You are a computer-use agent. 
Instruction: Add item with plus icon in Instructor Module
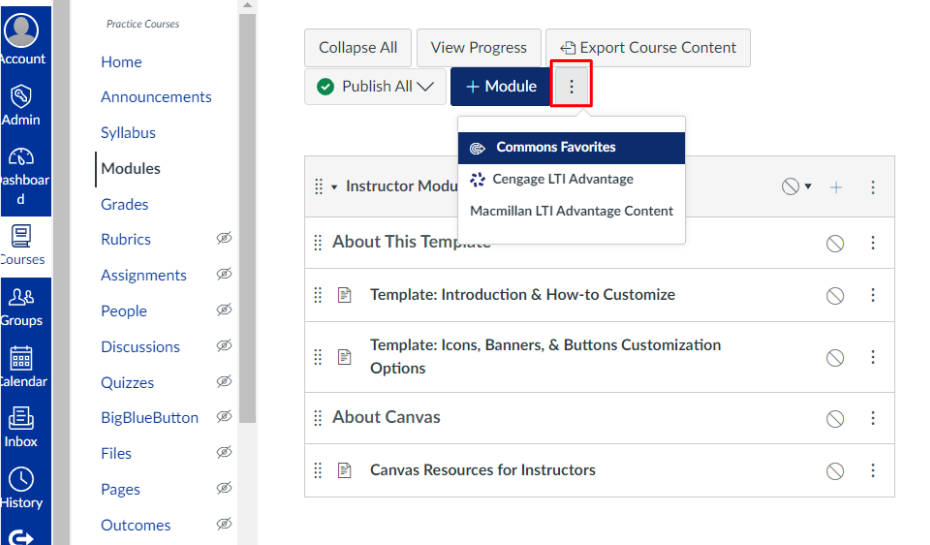pos(836,187)
